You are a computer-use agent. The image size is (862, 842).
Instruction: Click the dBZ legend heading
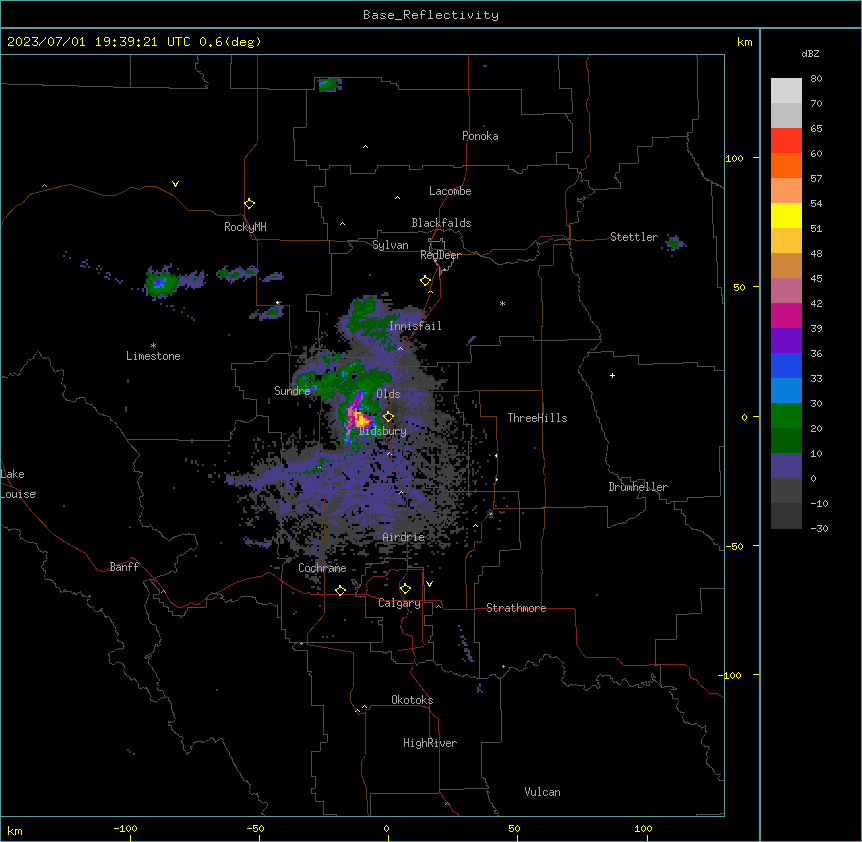tap(810, 53)
